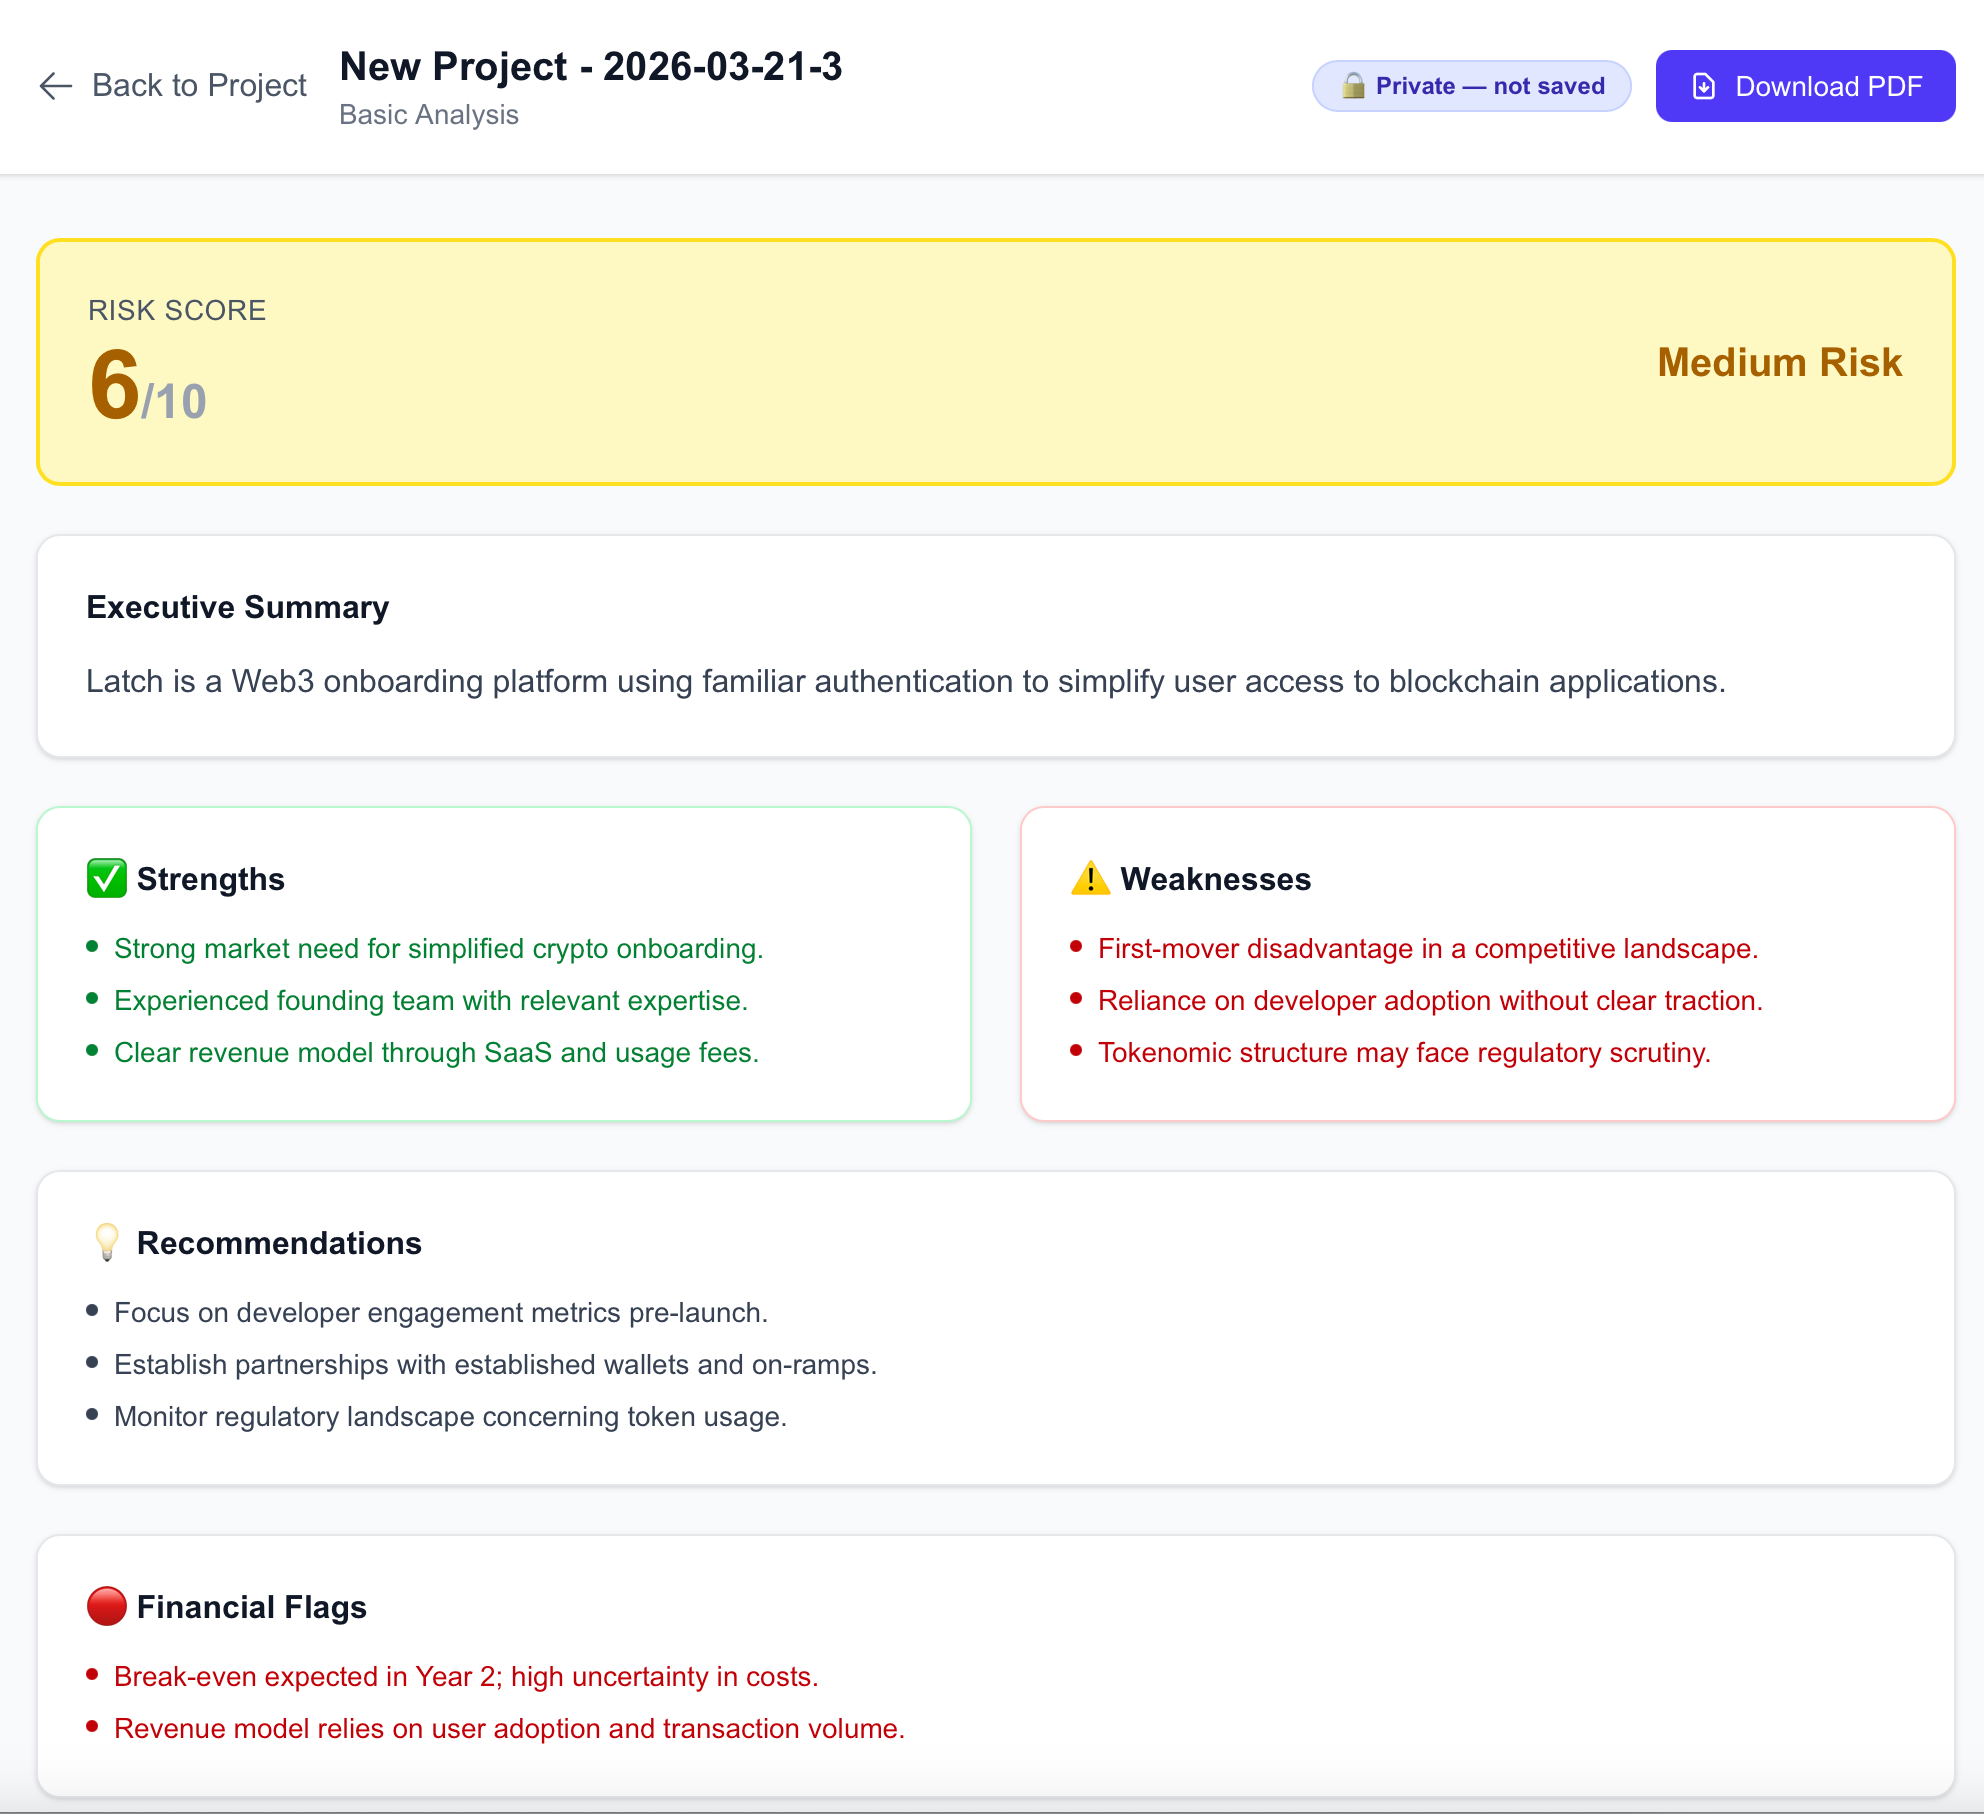Click the lock icon in privacy badge
This screenshot has width=1984, height=1814.
click(x=1353, y=86)
